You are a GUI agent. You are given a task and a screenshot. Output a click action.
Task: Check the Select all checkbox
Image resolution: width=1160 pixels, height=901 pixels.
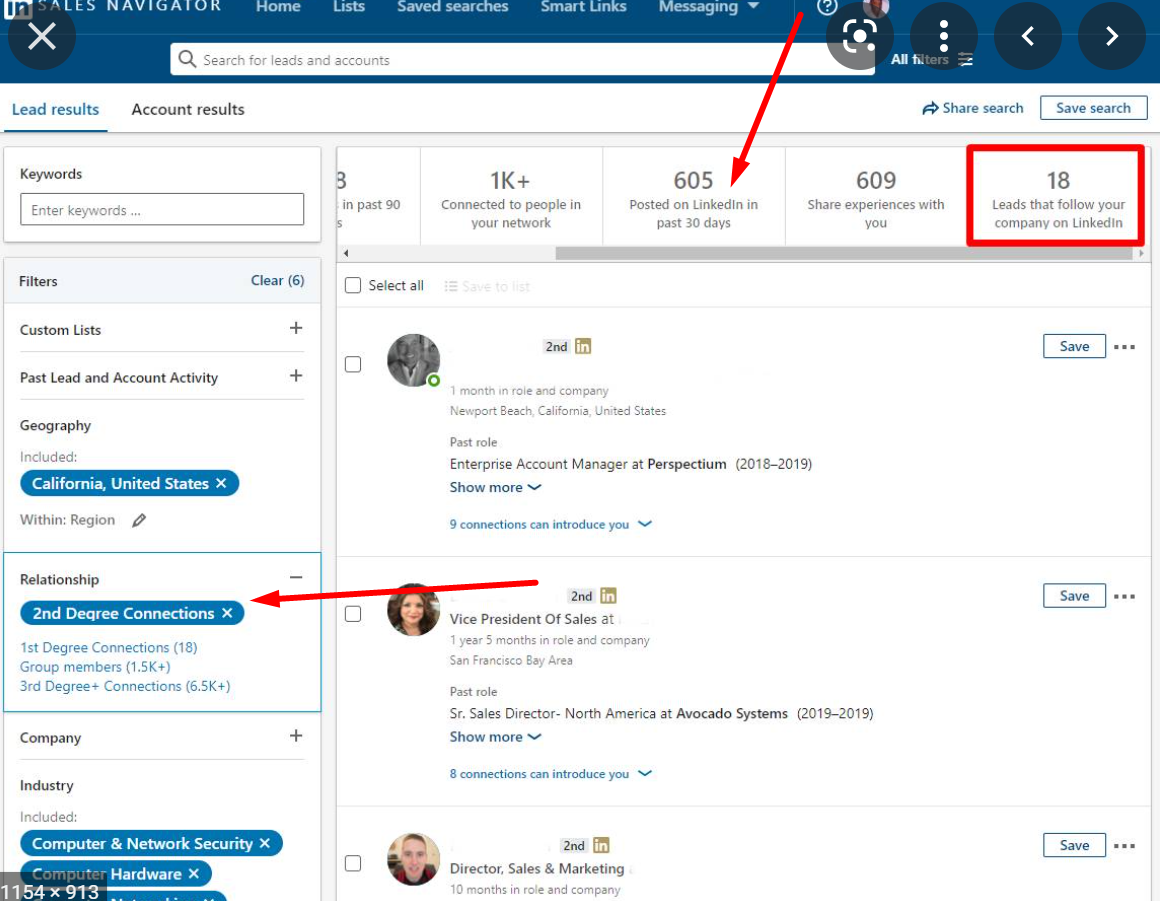tap(352, 285)
